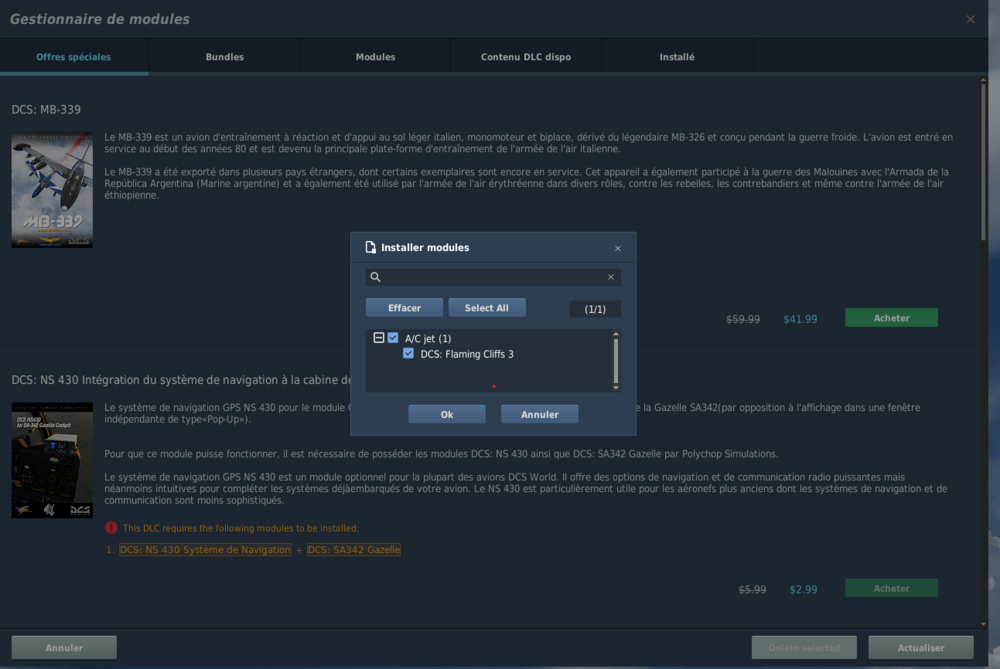Click the module list scrollbar thumb
The height and width of the screenshot is (669, 1000).
tap(615, 360)
